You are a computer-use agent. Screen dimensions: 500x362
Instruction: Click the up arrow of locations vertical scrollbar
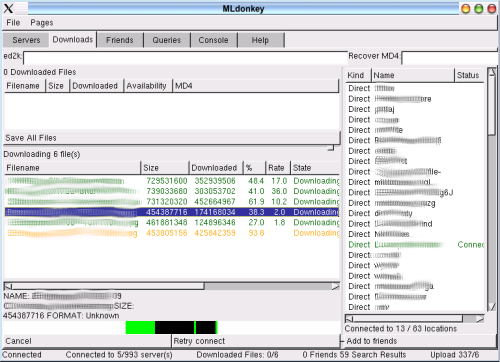(x=492, y=73)
